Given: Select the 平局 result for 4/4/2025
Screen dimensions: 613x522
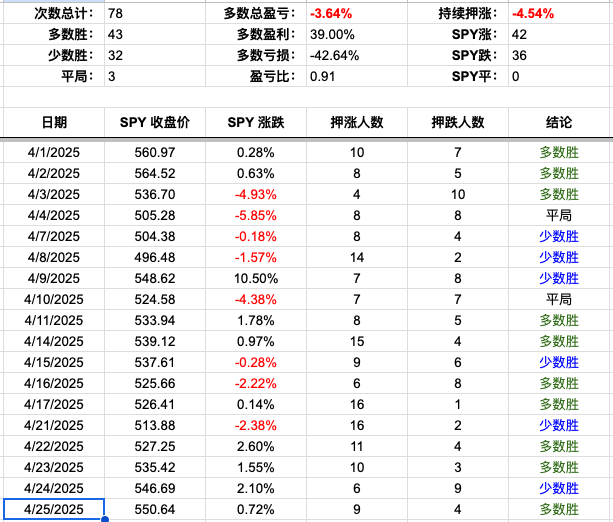Looking at the screenshot, I should point(559,215).
